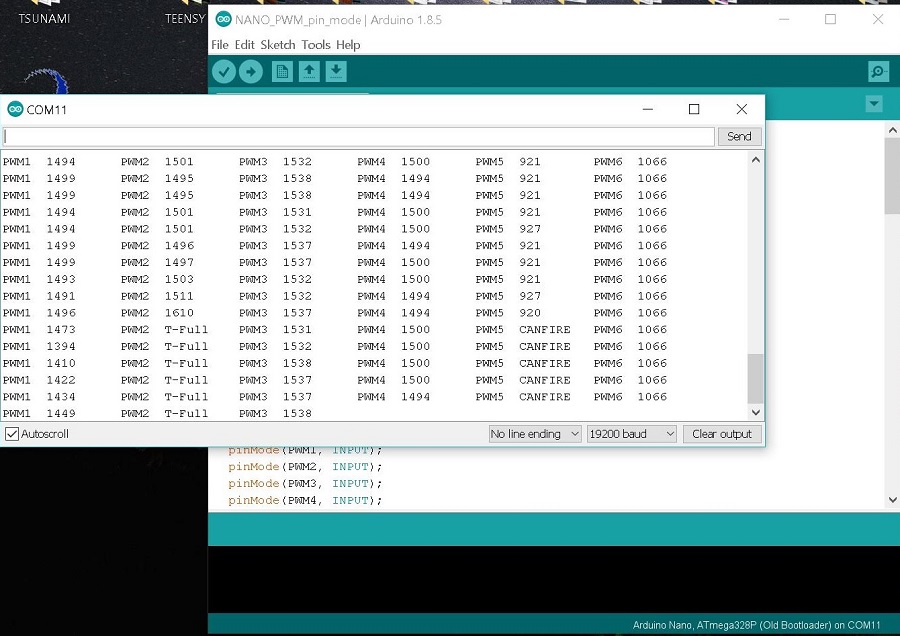Open the Help menu
The image size is (900, 636).
(x=348, y=45)
